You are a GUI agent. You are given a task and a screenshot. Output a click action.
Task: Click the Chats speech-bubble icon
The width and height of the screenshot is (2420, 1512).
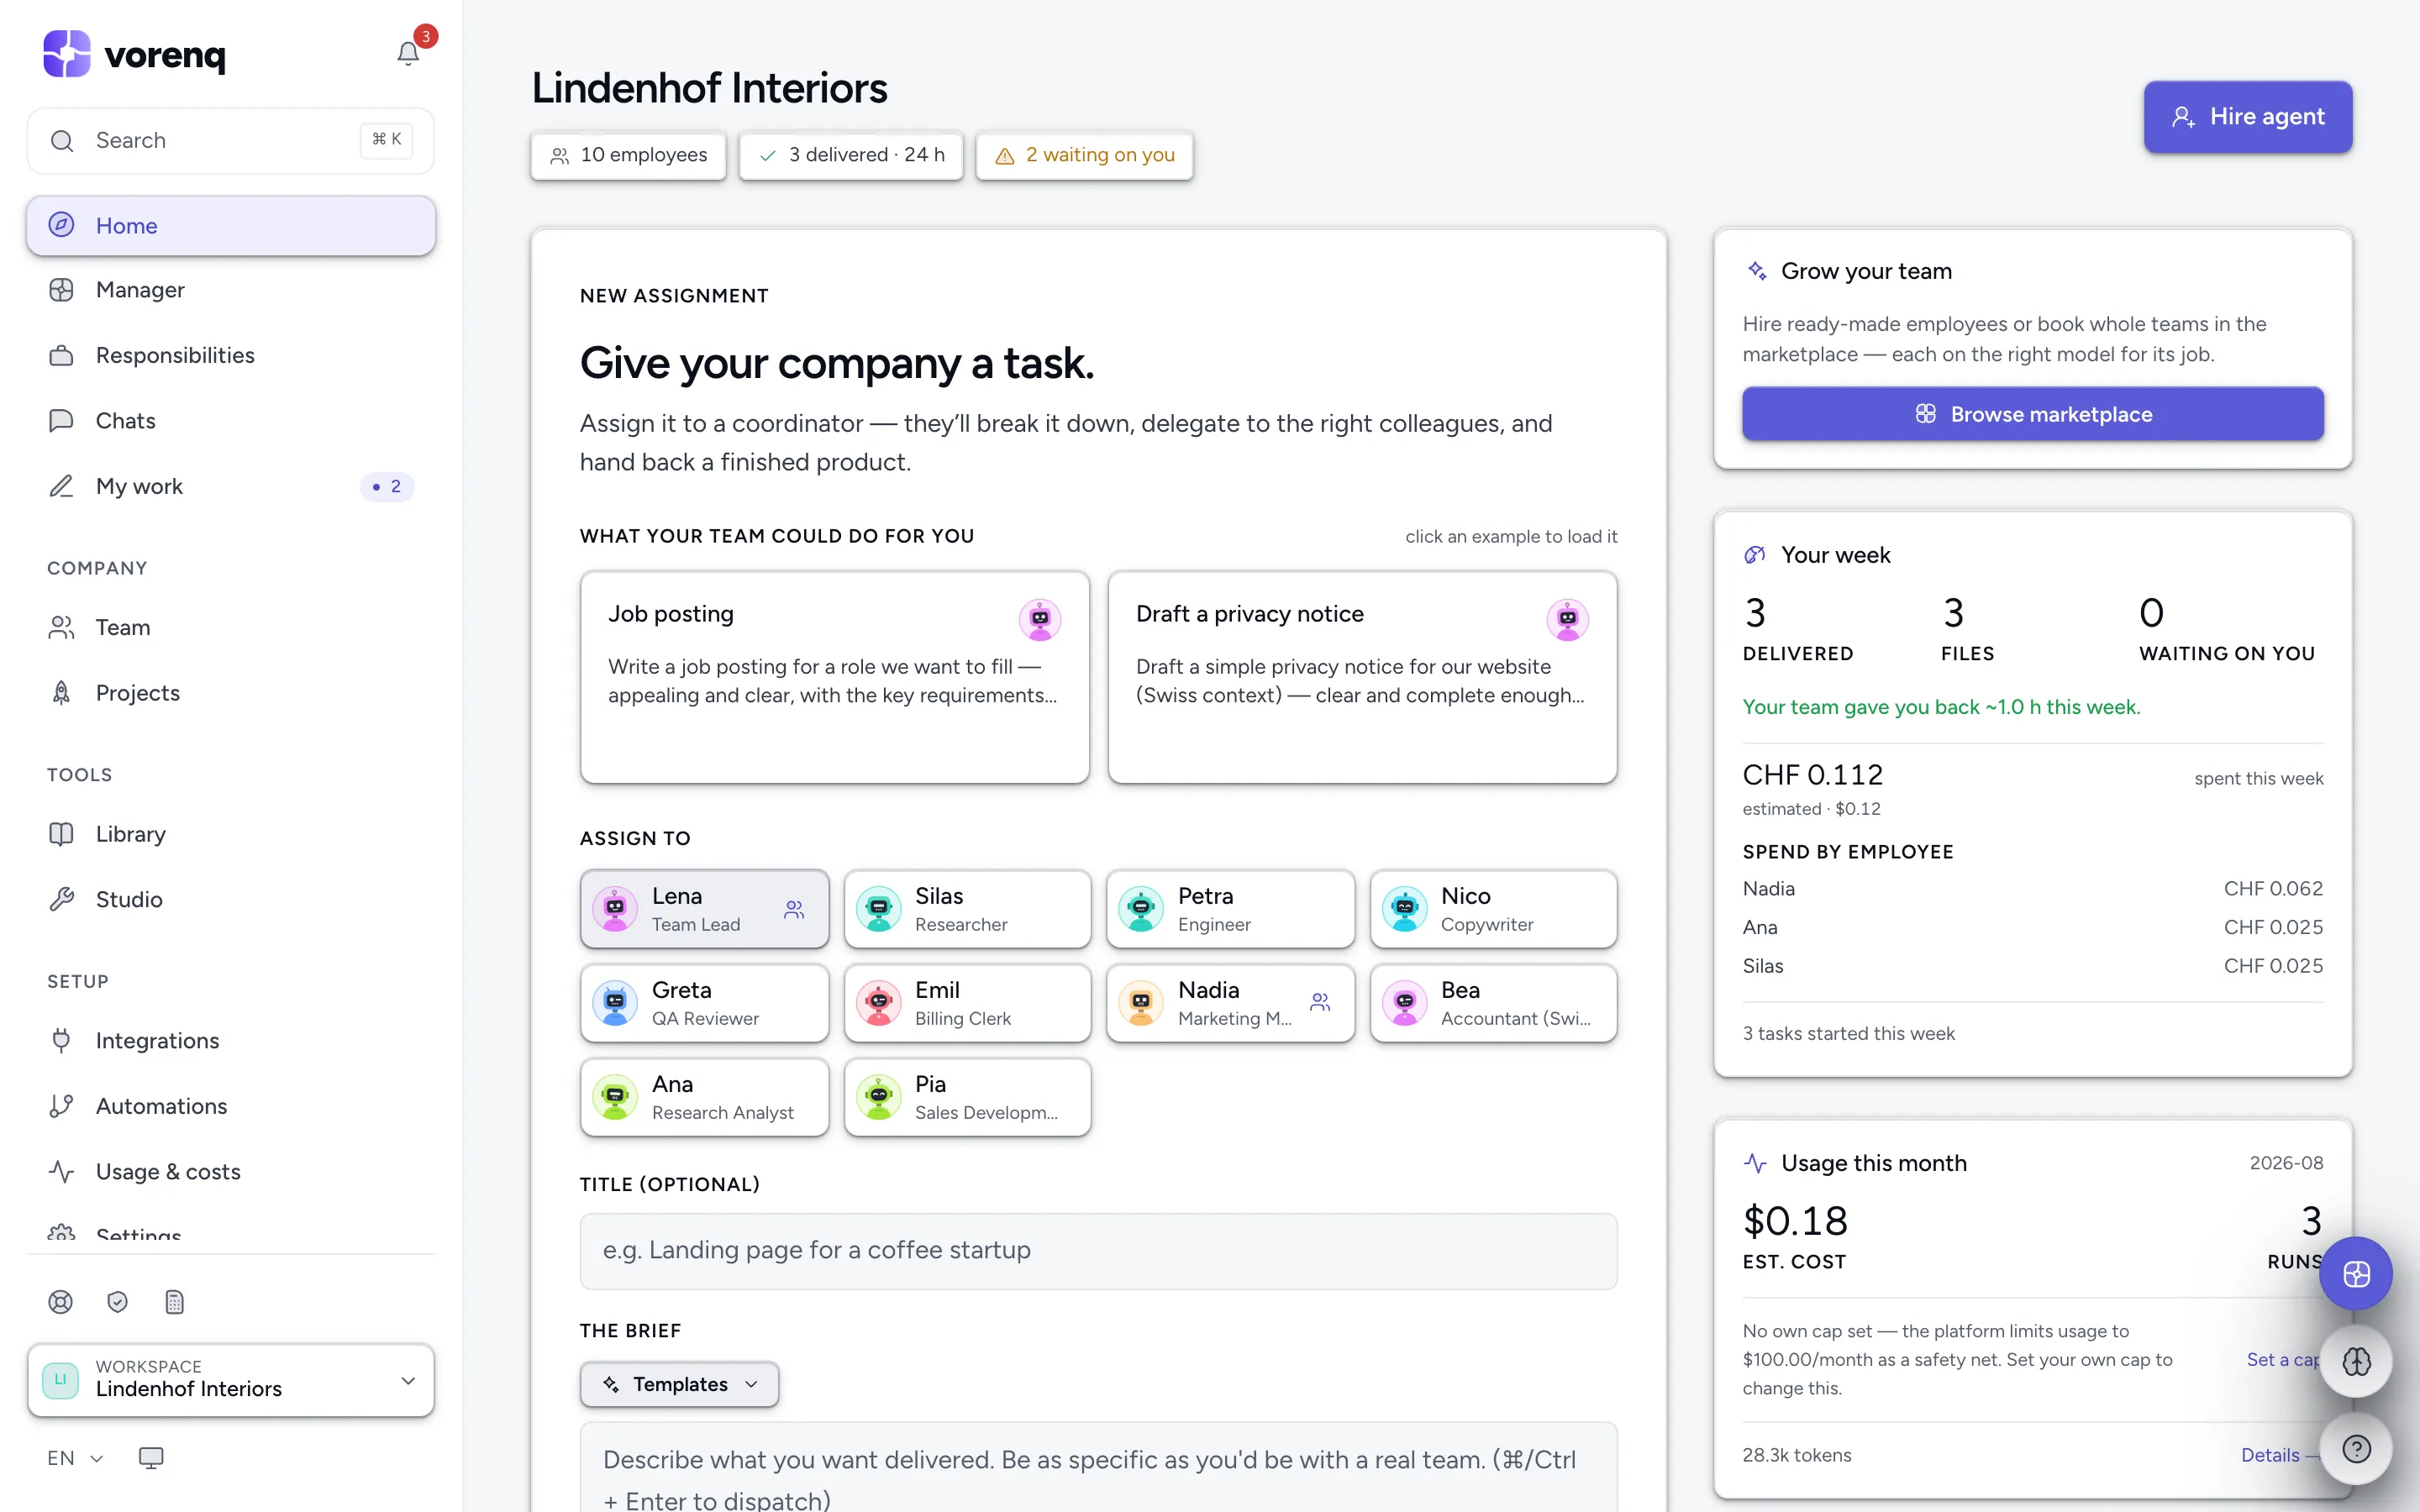62,420
